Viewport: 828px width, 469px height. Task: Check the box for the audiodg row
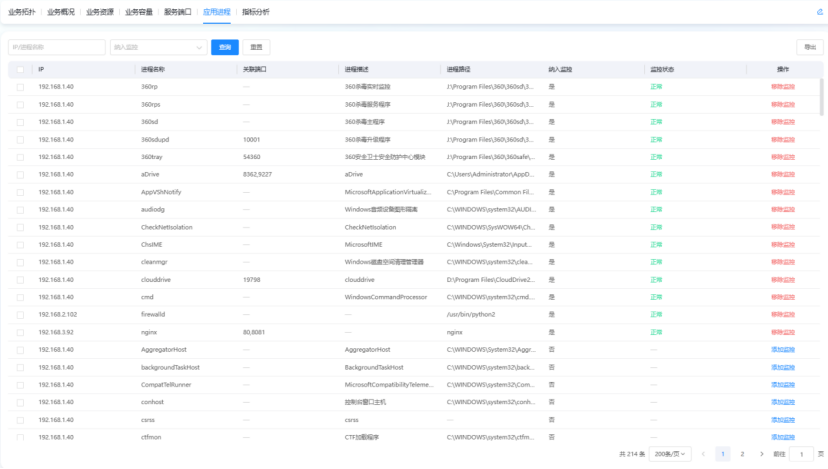[20, 210]
